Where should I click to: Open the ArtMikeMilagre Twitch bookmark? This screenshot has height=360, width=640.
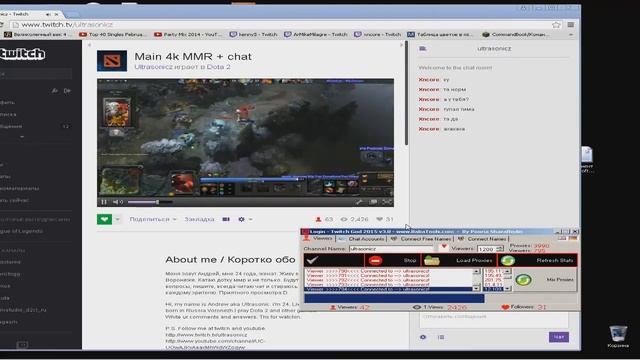[316, 35]
